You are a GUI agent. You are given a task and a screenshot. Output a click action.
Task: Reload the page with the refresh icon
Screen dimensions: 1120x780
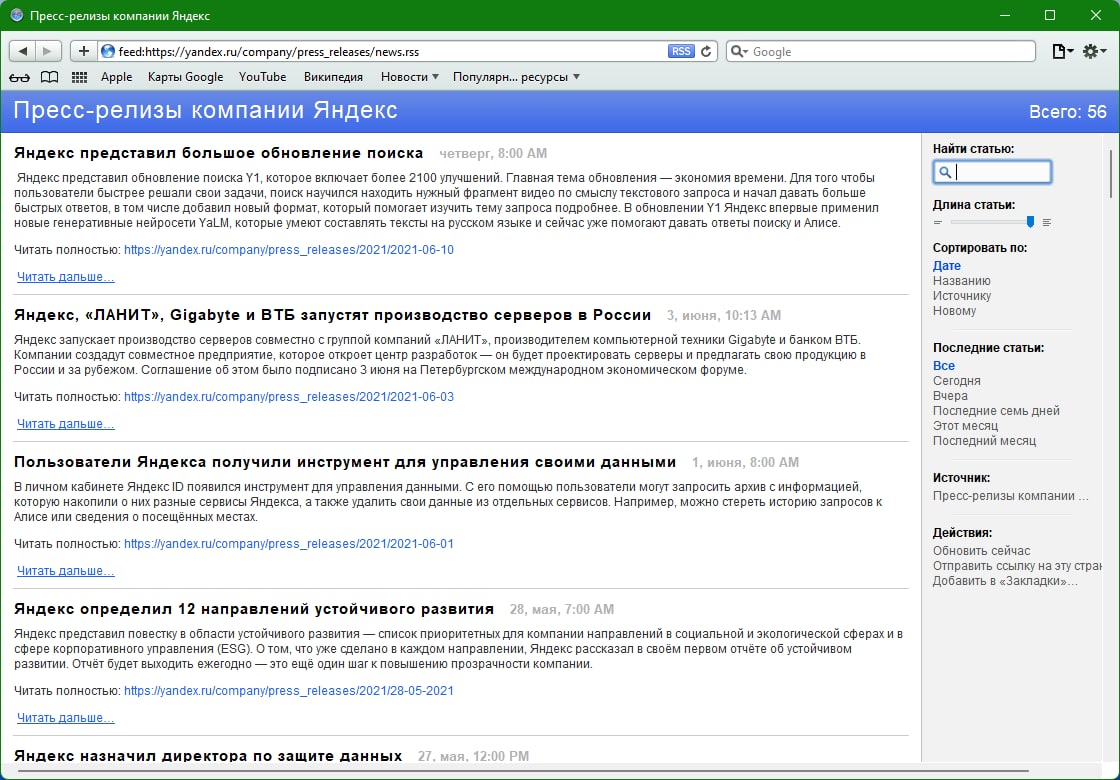coord(706,51)
